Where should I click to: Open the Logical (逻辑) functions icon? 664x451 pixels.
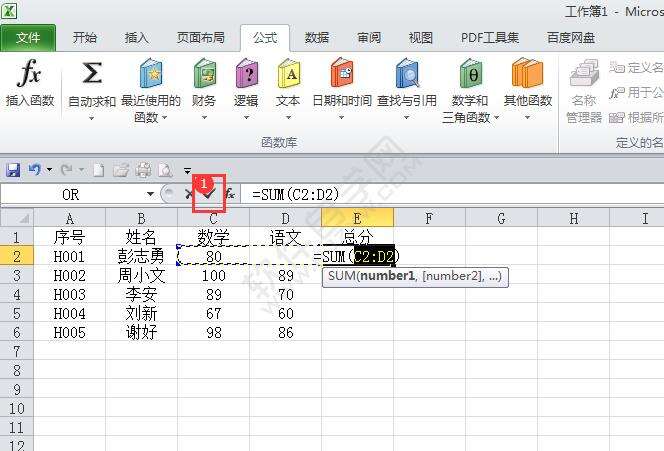tap(246, 74)
